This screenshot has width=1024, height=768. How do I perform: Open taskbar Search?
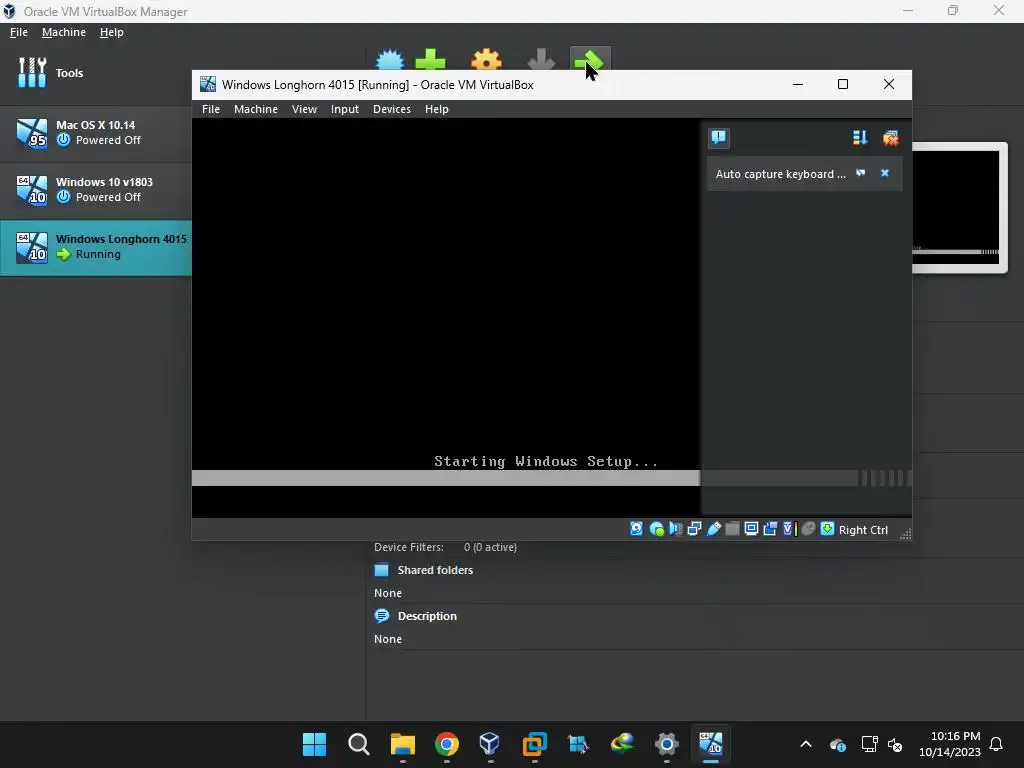[x=359, y=744]
